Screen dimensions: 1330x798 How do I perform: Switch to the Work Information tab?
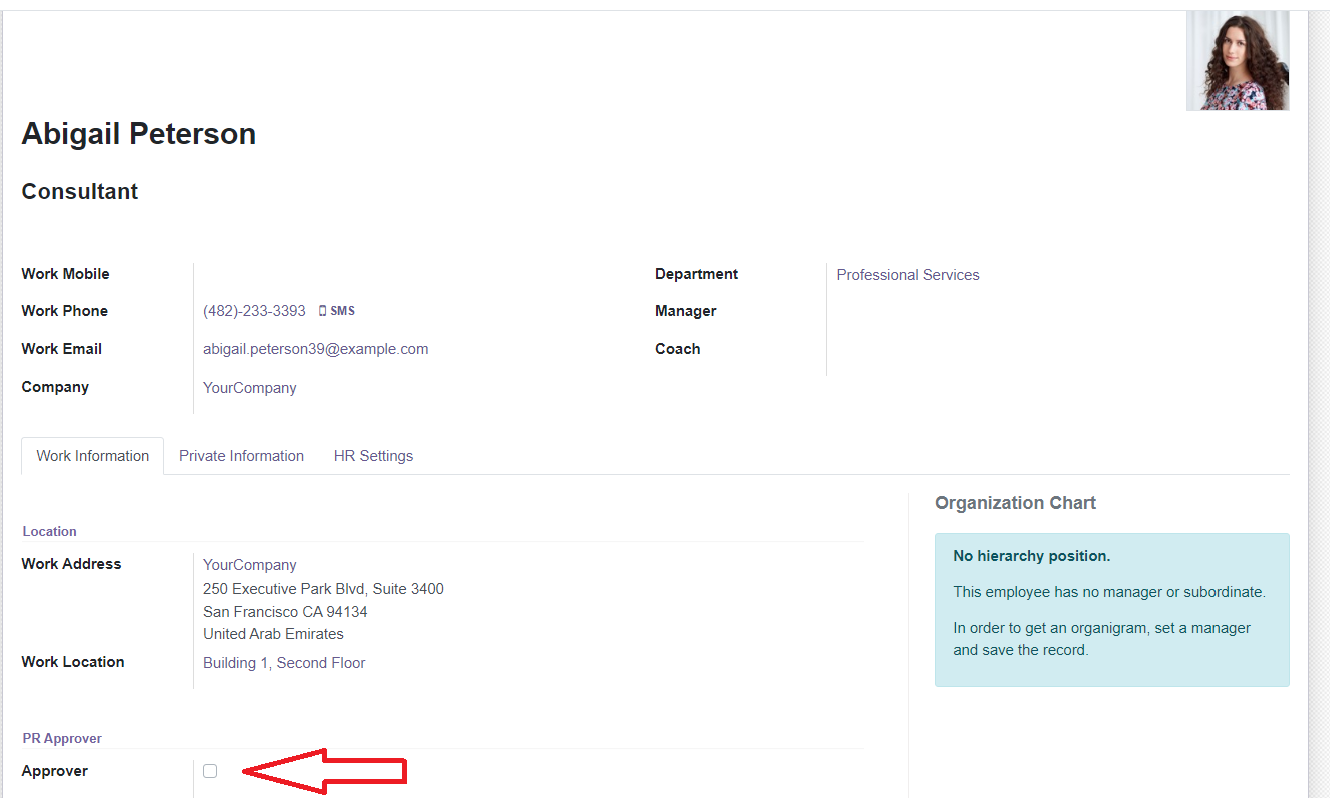point(93,456)
